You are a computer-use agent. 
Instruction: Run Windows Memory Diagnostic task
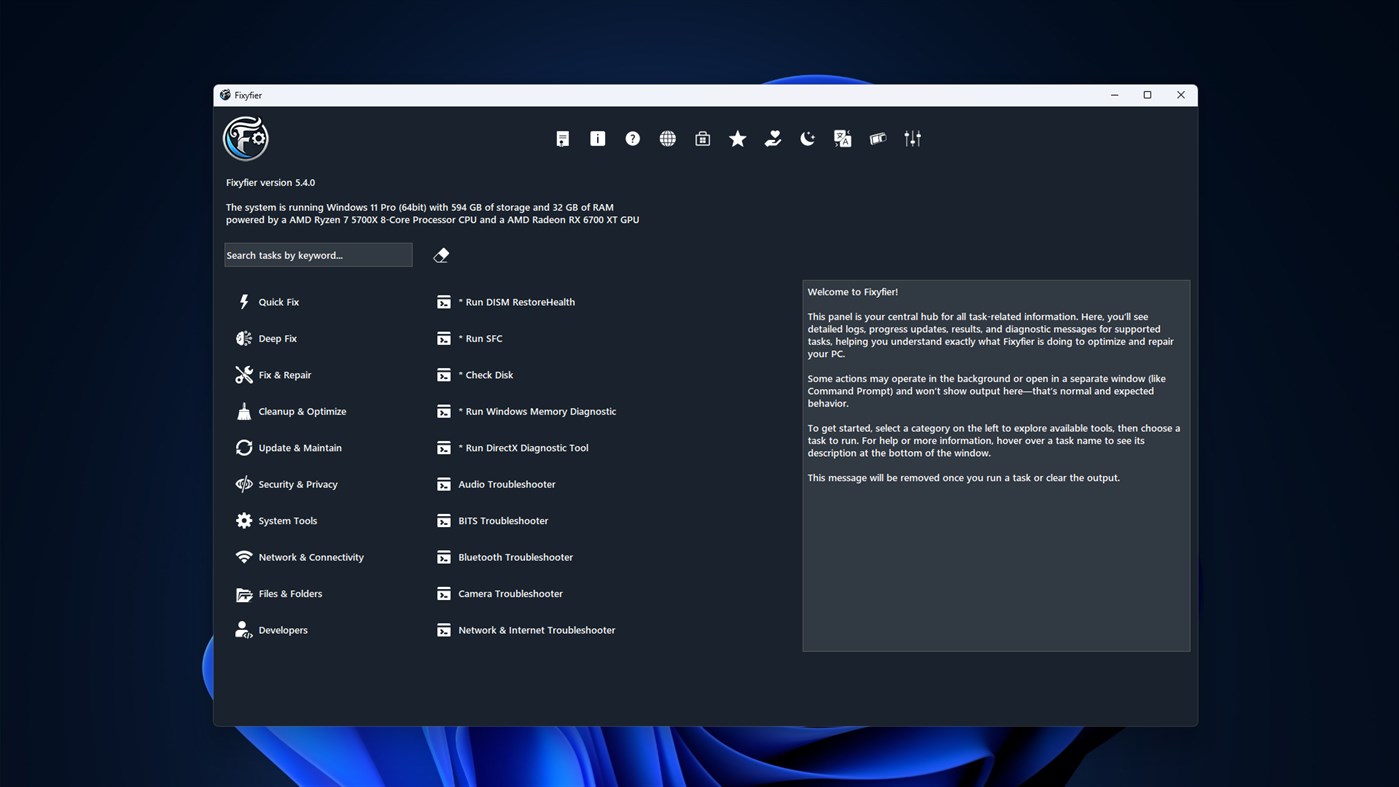coord(526,412)
